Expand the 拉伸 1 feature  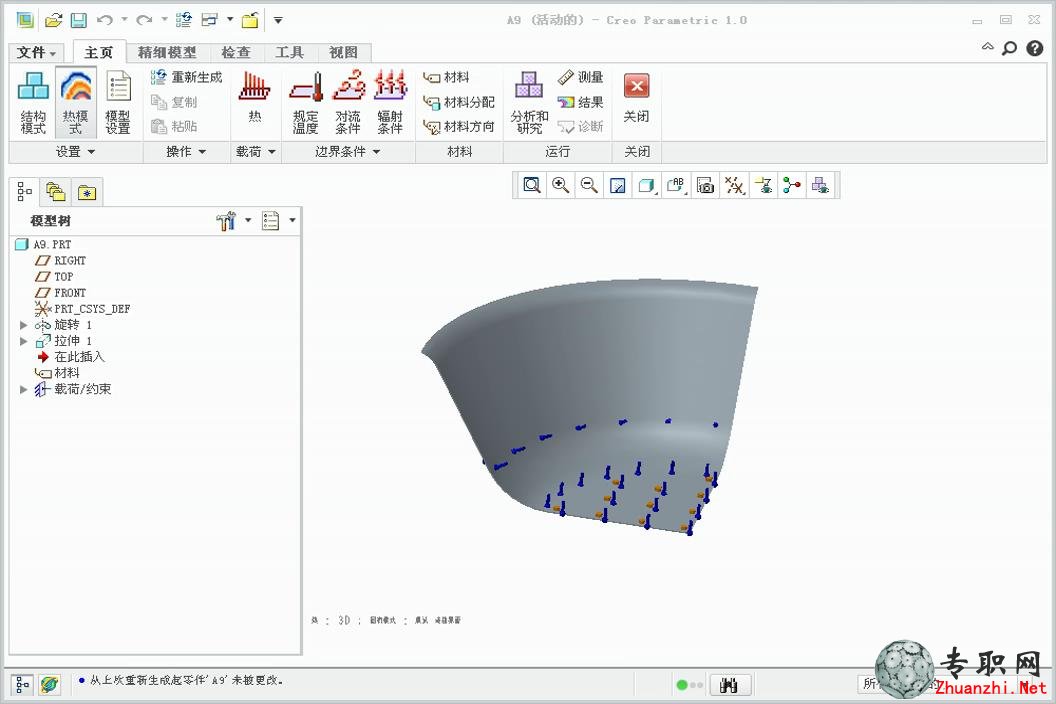coord(24,341)
